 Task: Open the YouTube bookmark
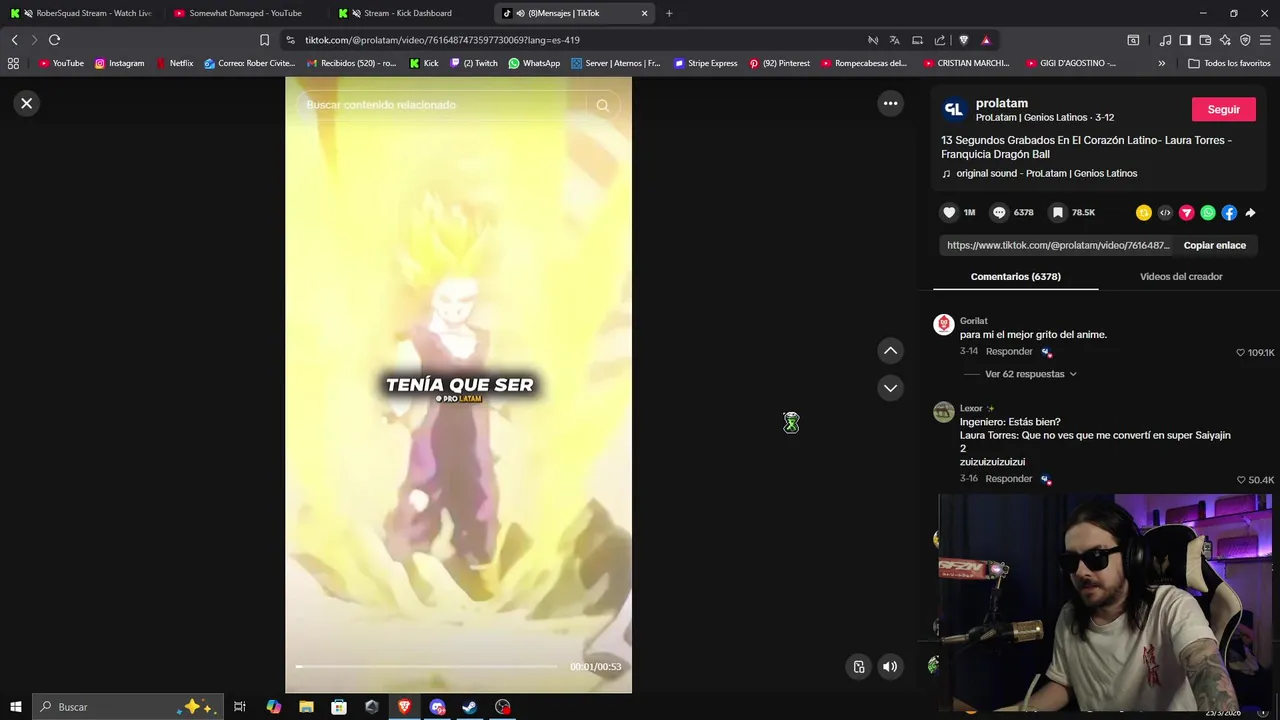click(61, 63)
